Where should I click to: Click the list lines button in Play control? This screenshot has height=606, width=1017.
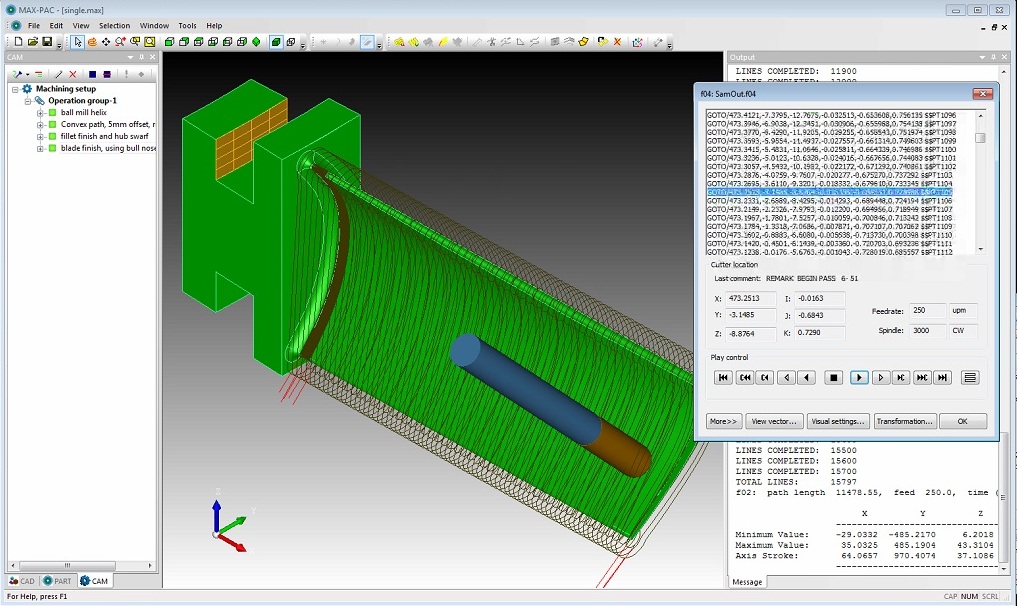click(x=970, y=378)
